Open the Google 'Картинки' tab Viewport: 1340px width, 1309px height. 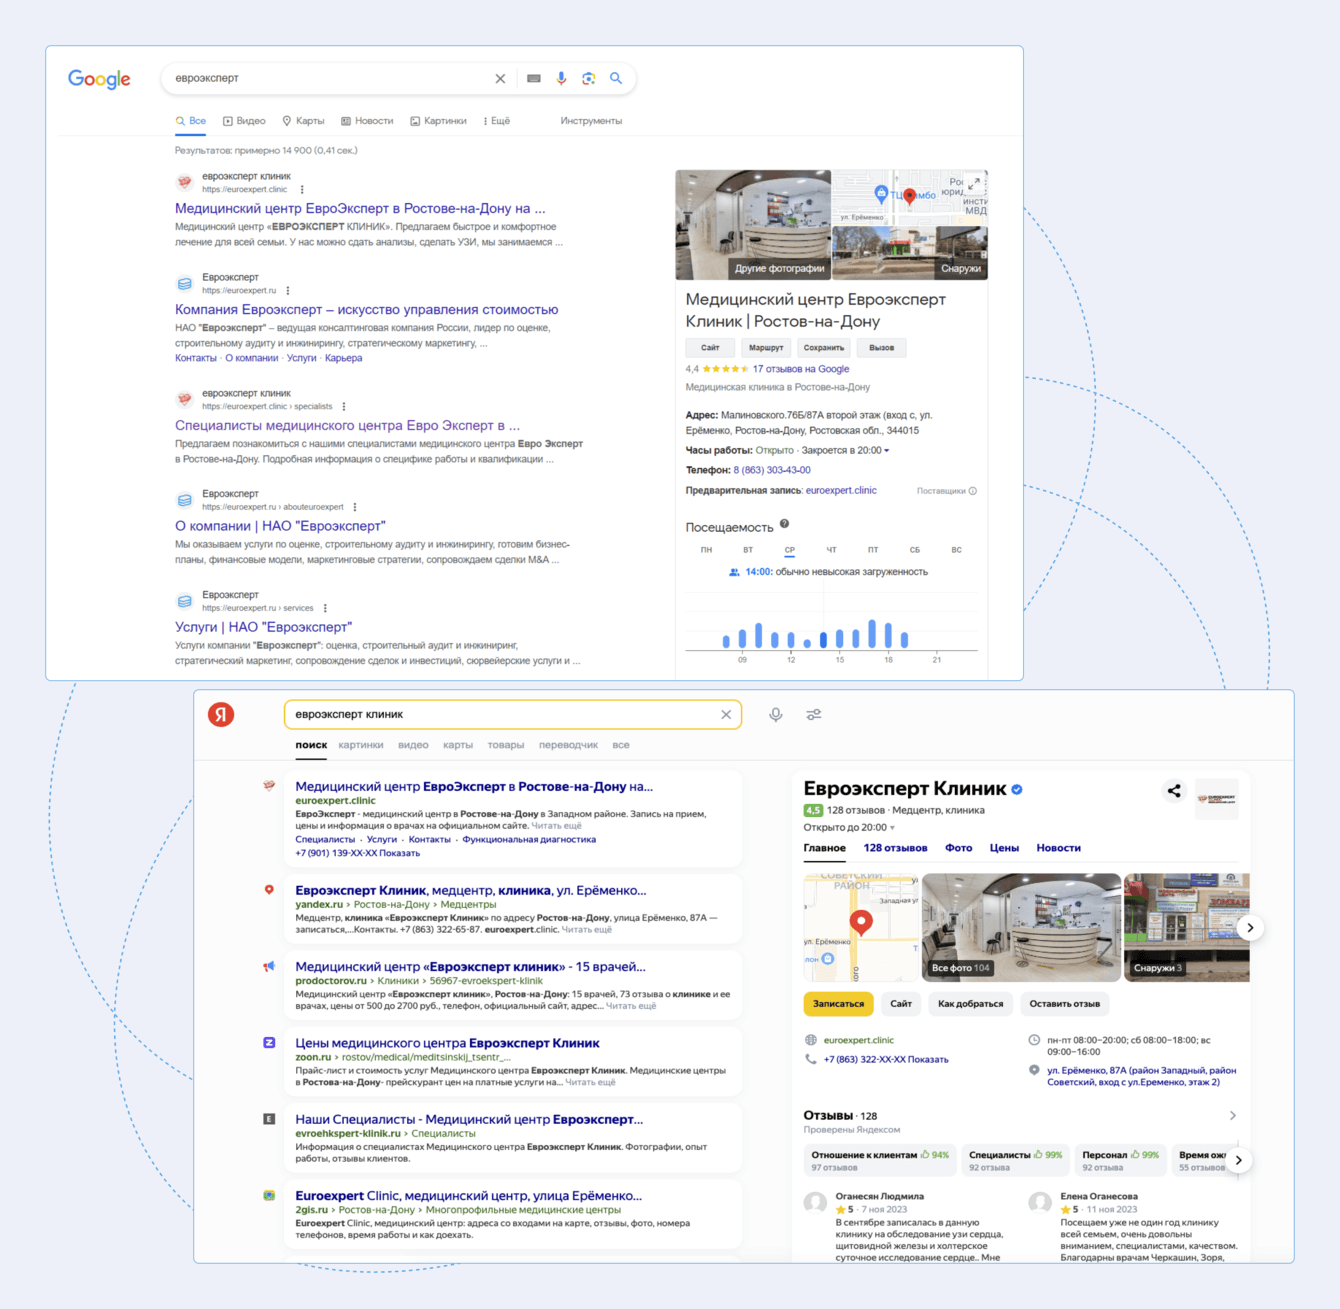pyautogui.click(x=438, y=121)
